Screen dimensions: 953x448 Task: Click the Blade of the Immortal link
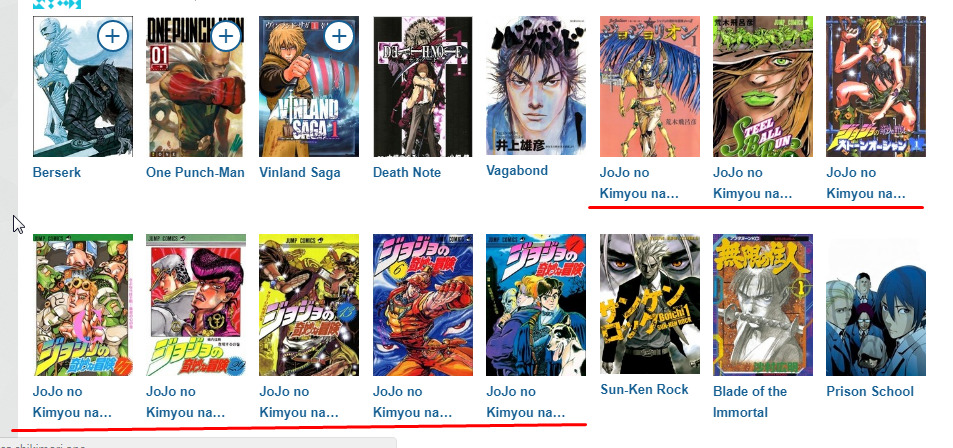tap(750, 402)
